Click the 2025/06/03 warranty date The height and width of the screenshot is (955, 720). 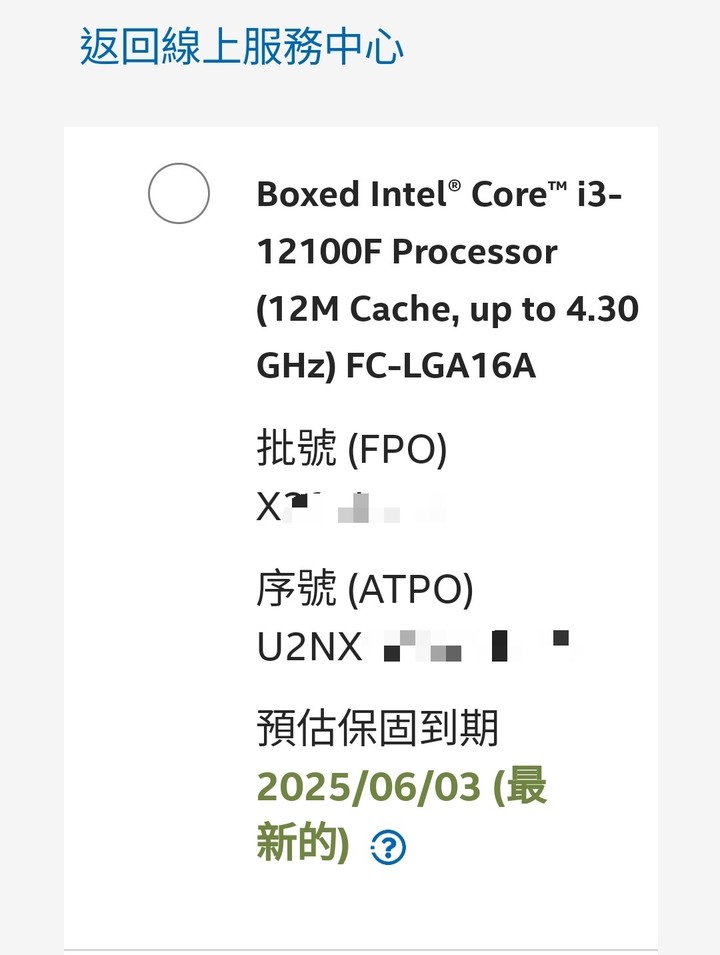pos(369,786)
